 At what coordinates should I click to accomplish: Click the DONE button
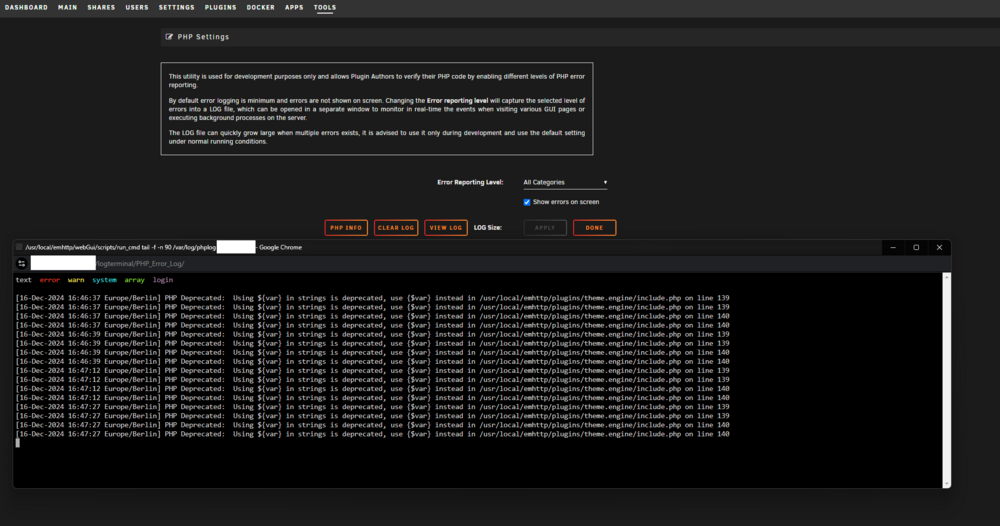[594, 228]
